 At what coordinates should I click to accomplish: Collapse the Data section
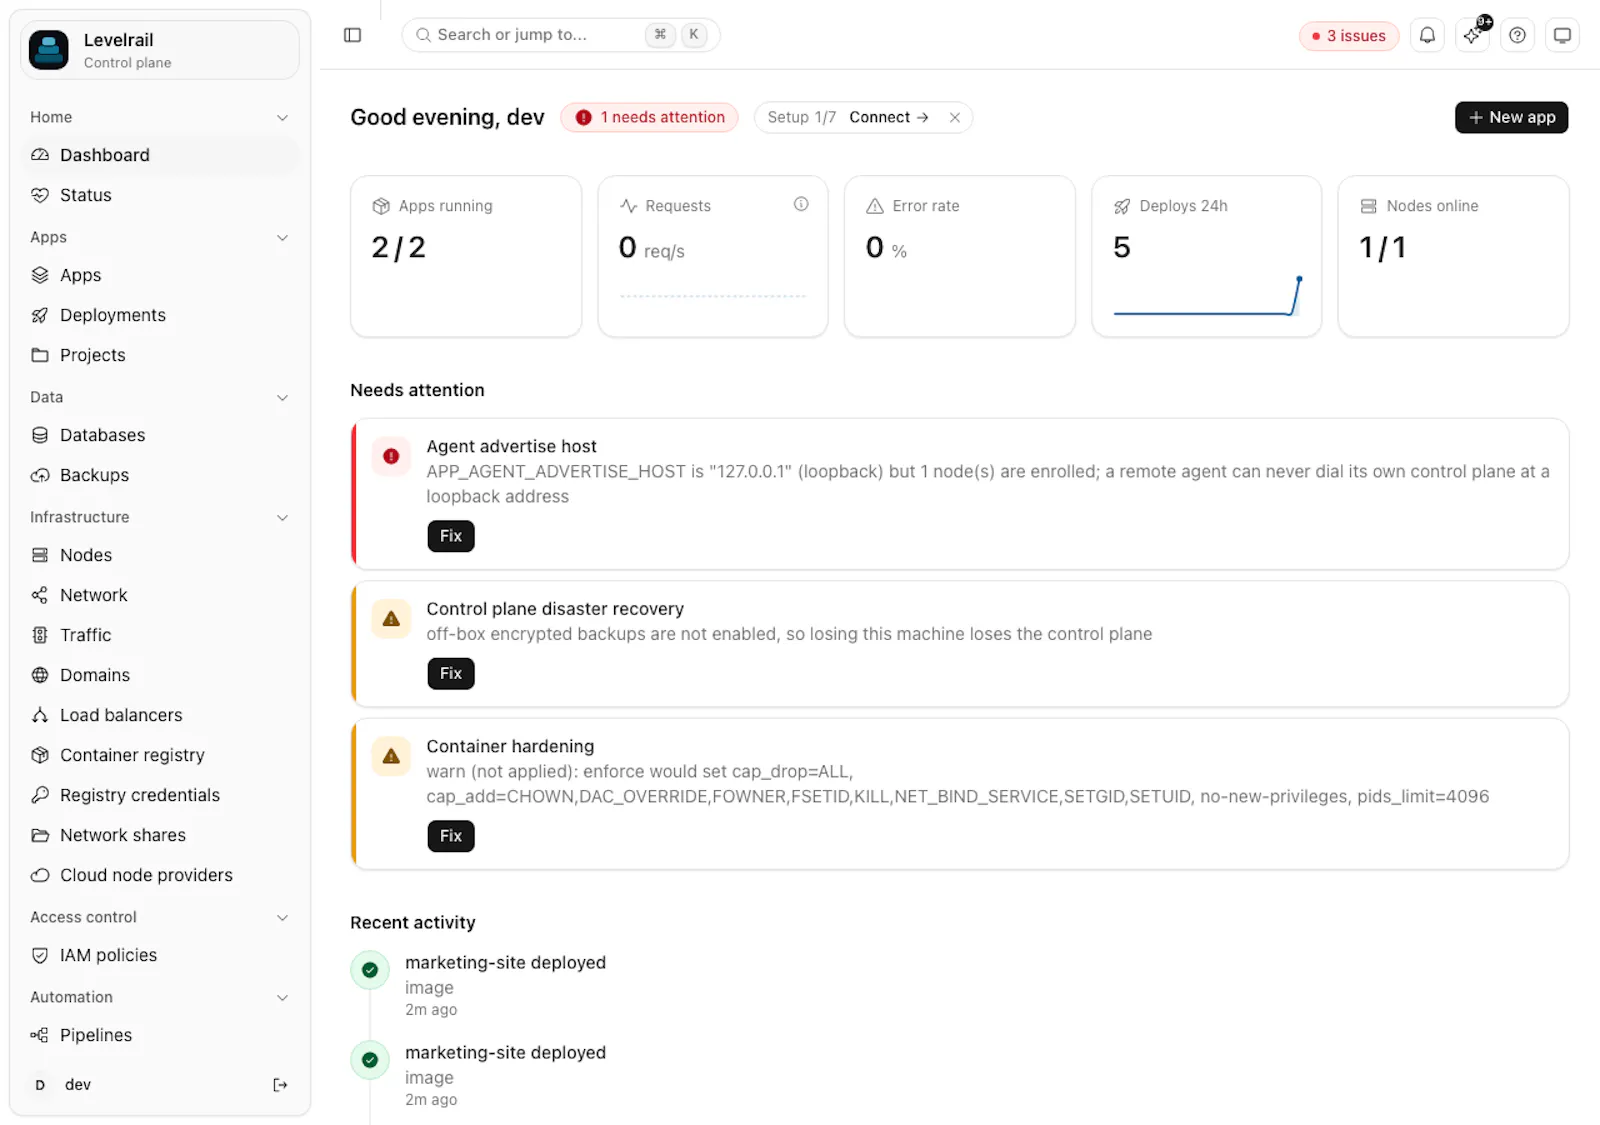tap(282, 397)
